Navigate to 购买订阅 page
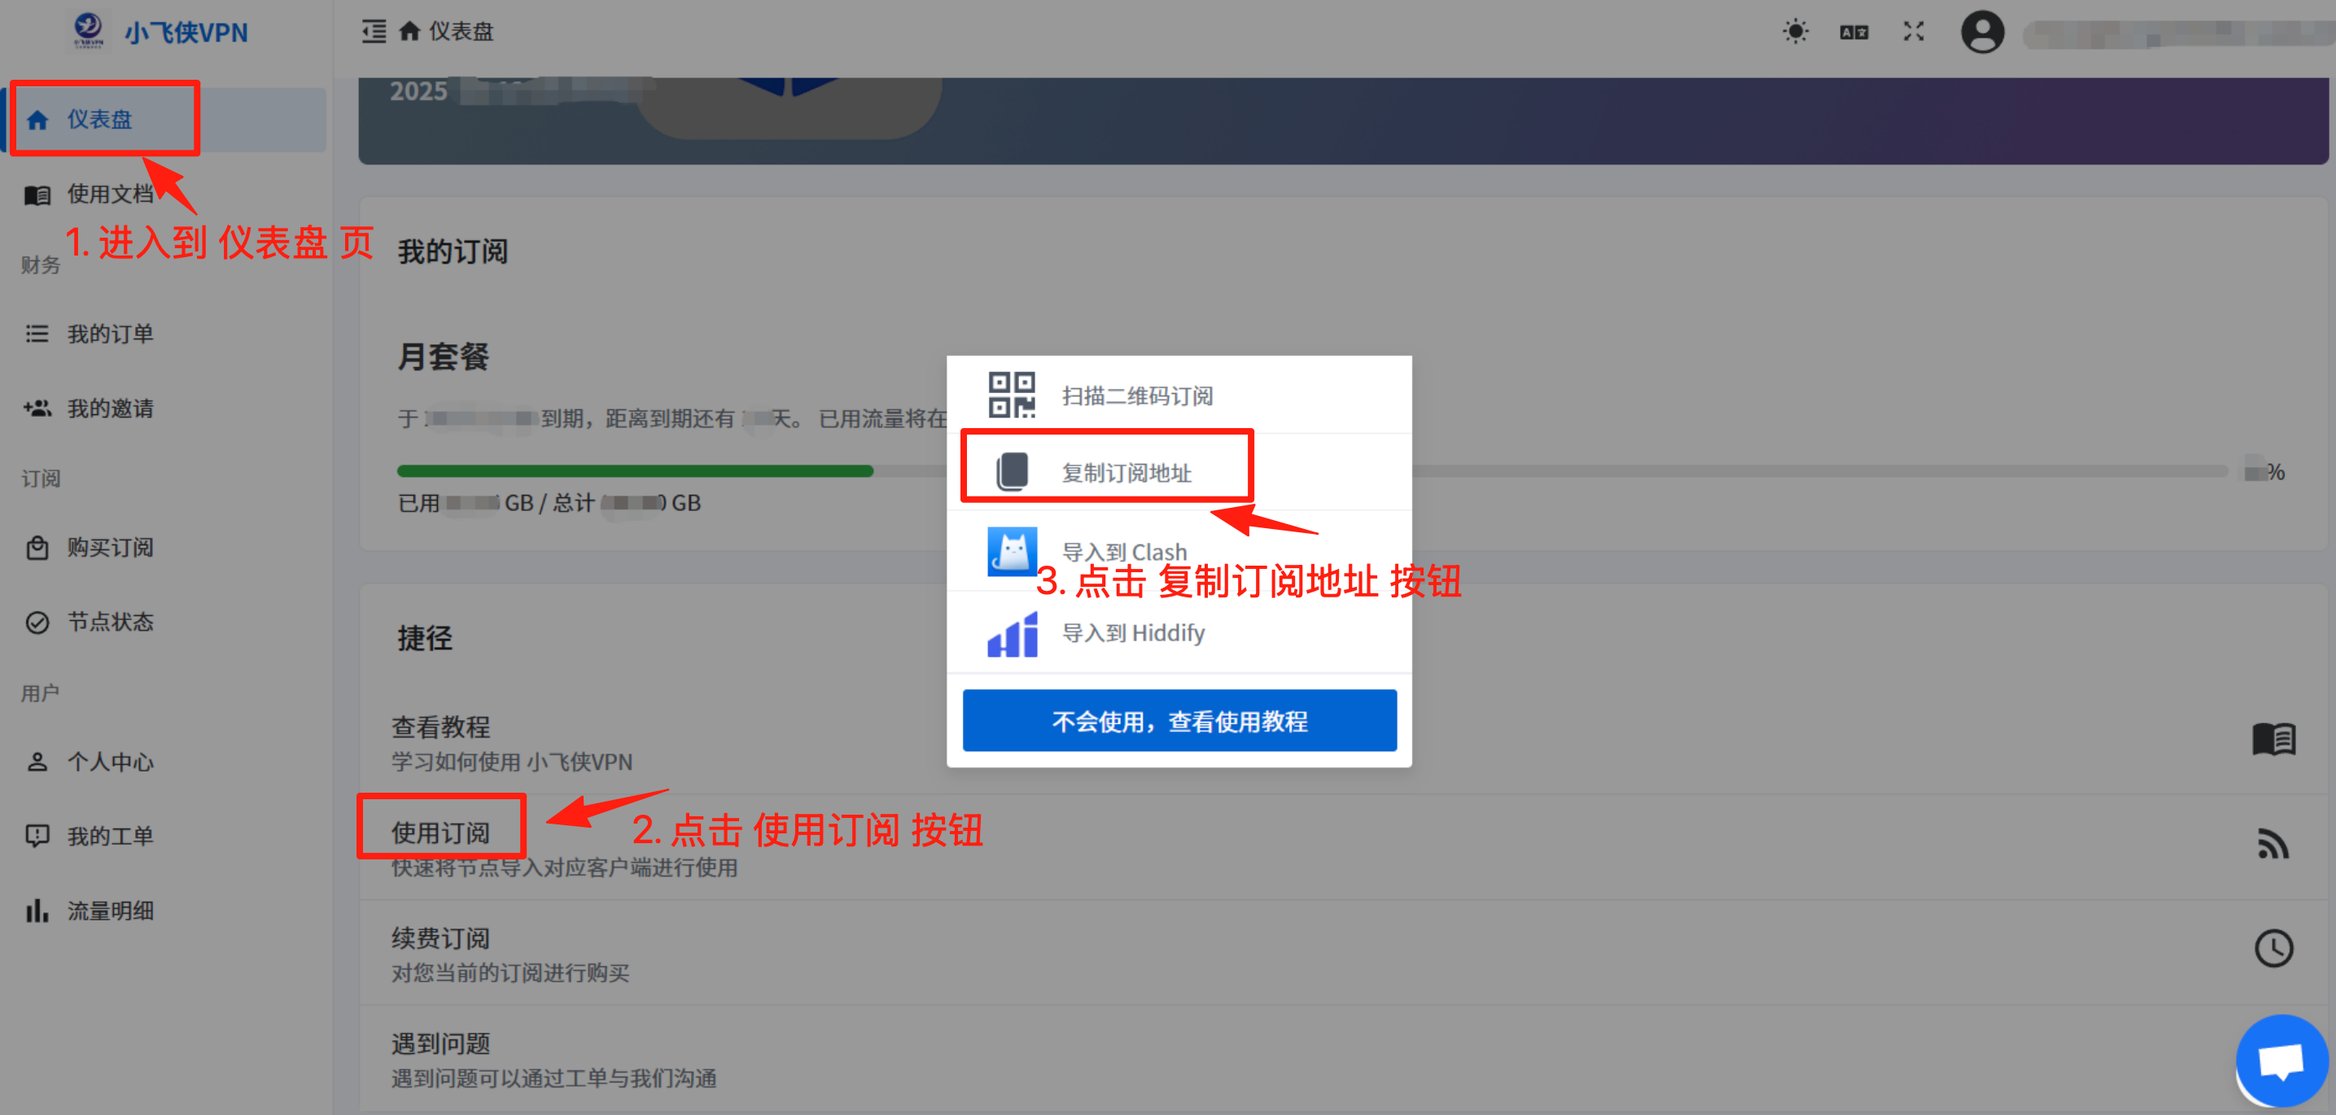Viewport: 2336px width, 1115px height. click(110, 548)
